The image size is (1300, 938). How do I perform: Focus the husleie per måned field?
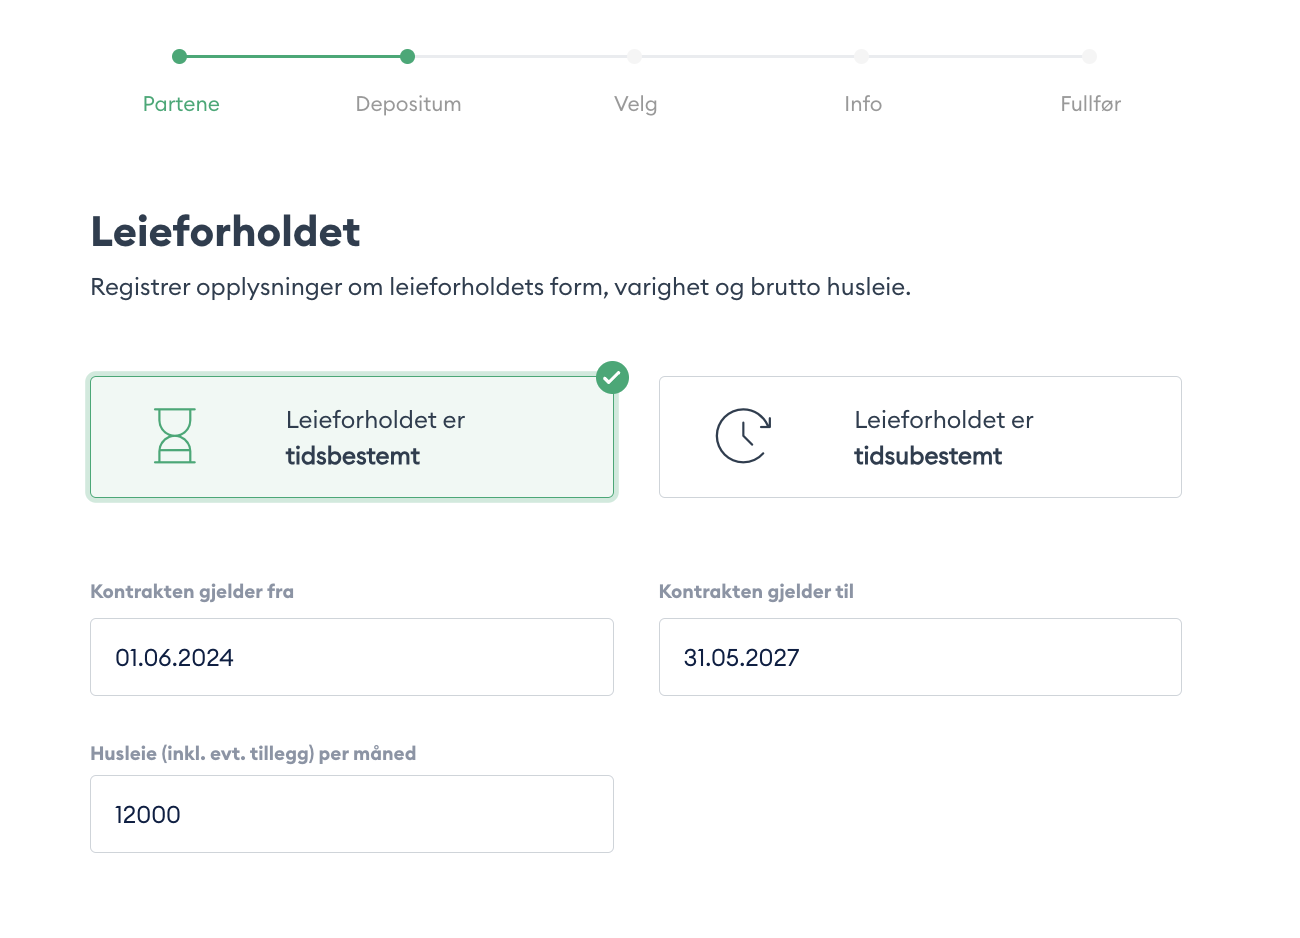[352, 814]
